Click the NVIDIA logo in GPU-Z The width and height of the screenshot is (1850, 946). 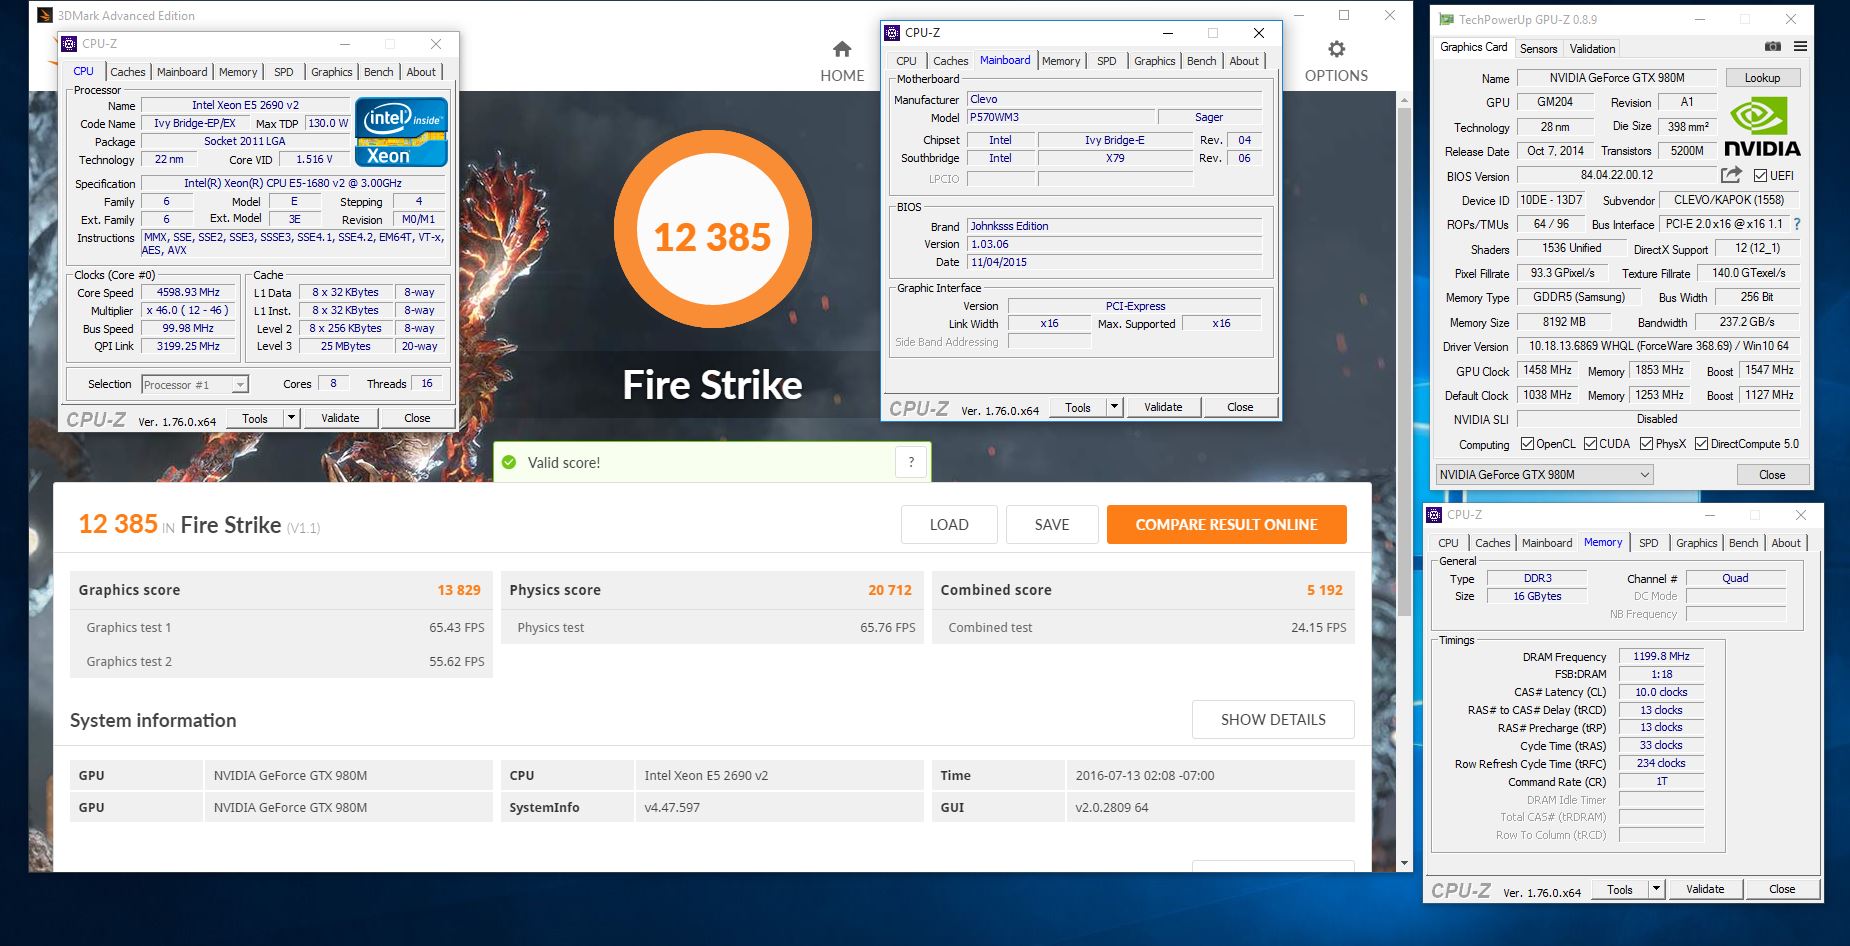coord(1762,127)
